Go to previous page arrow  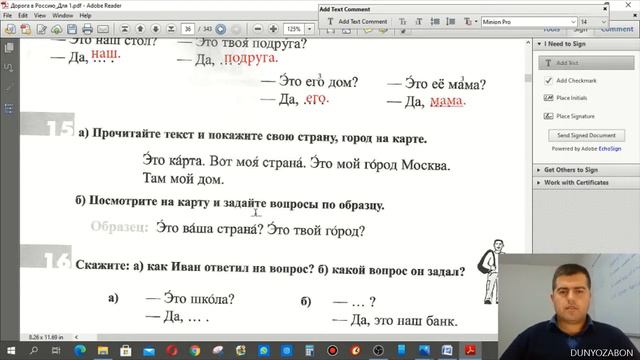coord(140,29)
